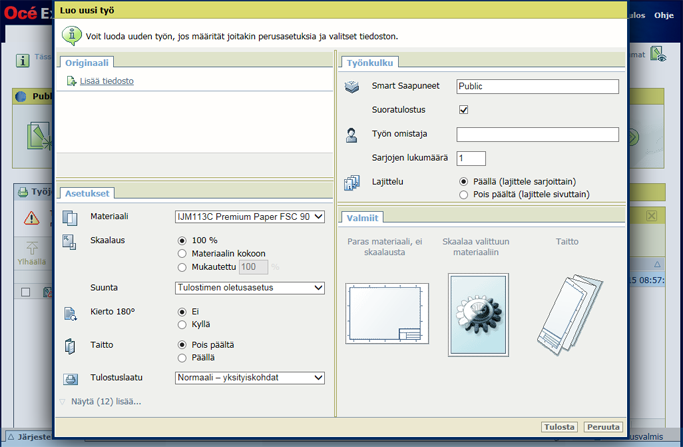Select the Taitto folding preset thumbnail
Screen dimensions: 683x447
[x=569, y=314]
